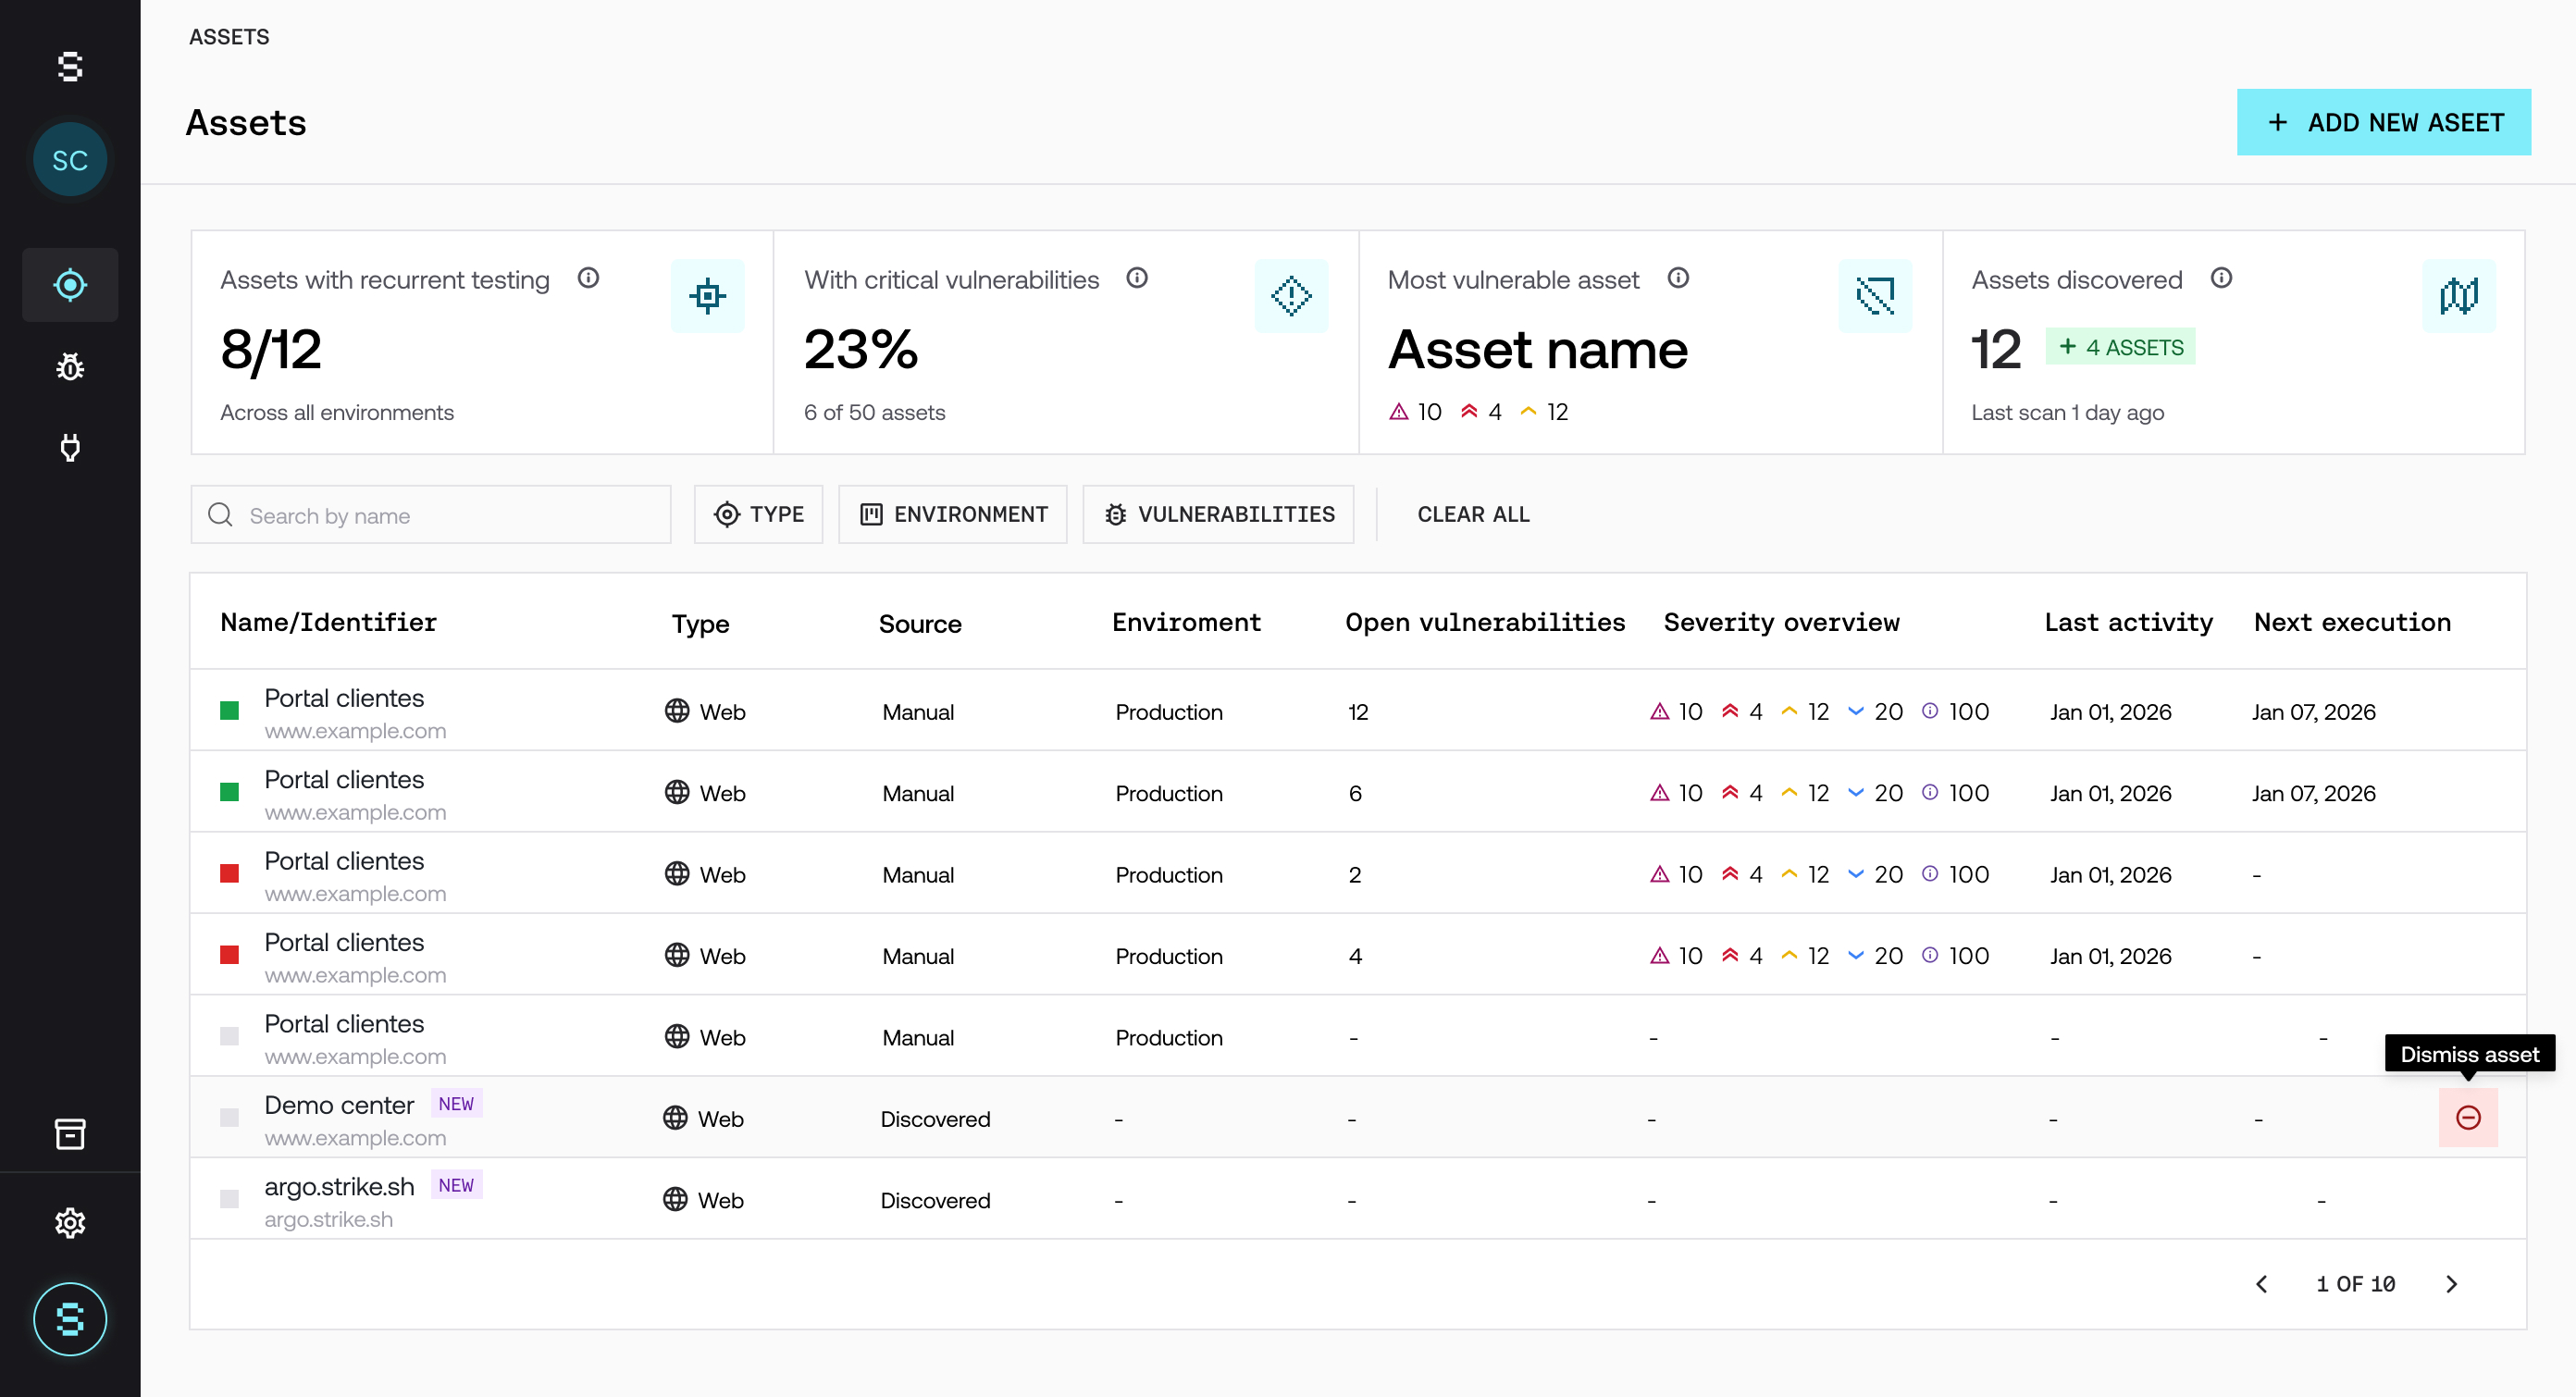Open the archive box sidebar icon
The image size is (2576, 1397).
coord(70,1133)
